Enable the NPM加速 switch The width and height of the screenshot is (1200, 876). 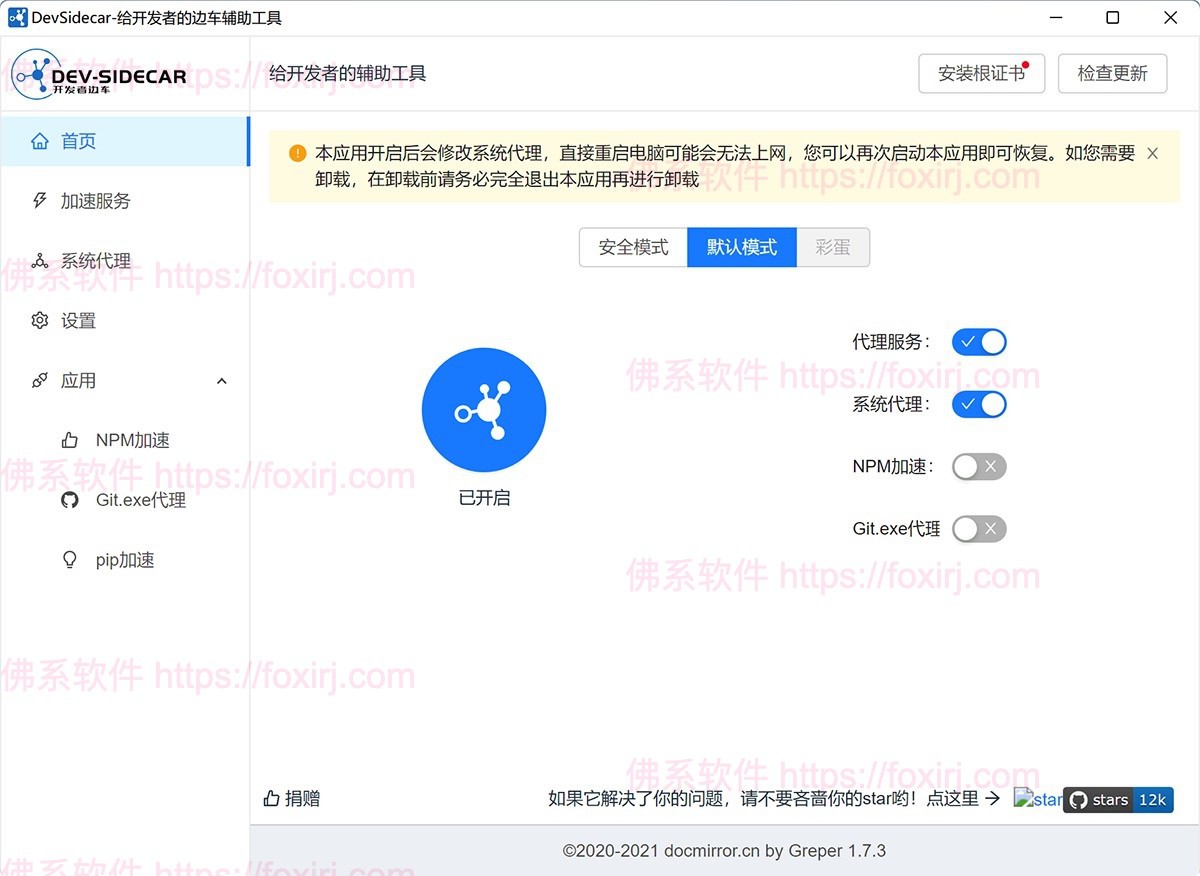click(x=978, y=466)
